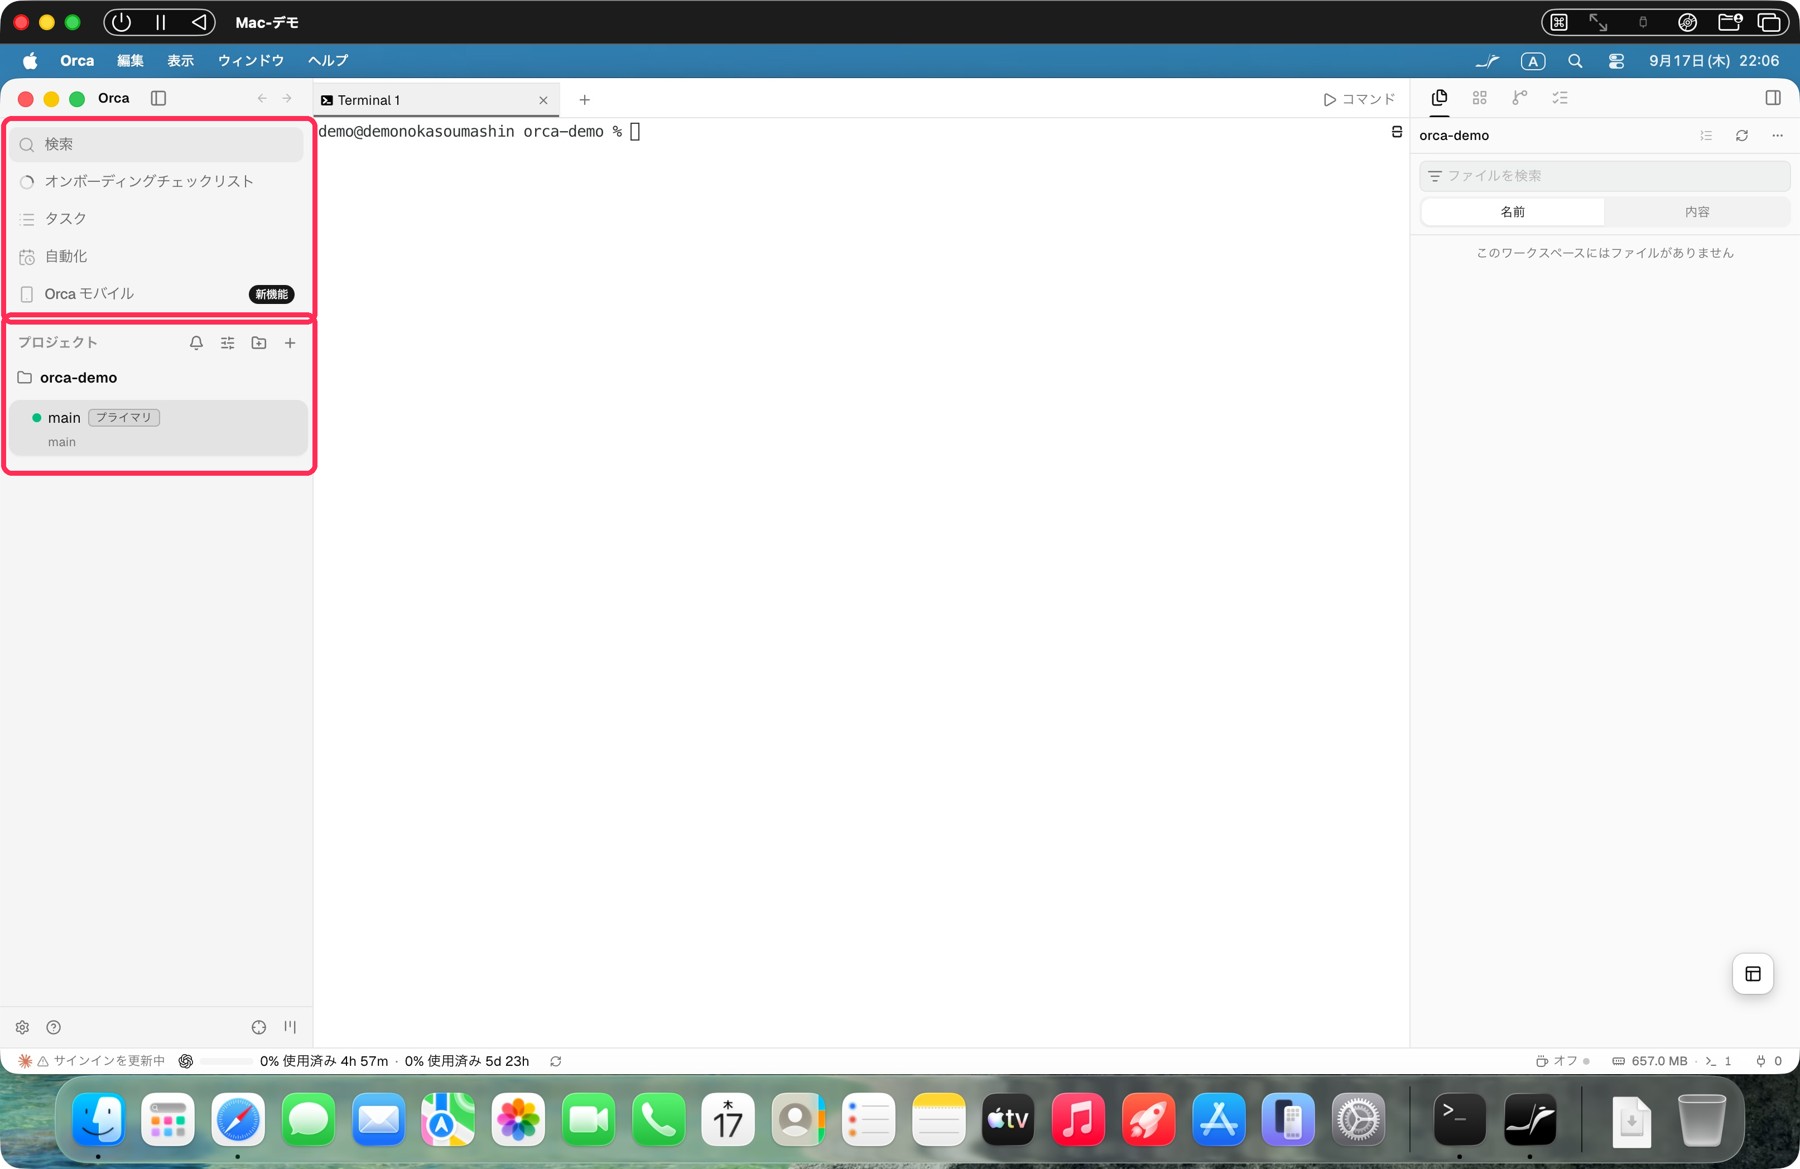1800x1169 pixels.
Task: Click the list icon next to orca-demo header
Action: [x=1706, y=136]
